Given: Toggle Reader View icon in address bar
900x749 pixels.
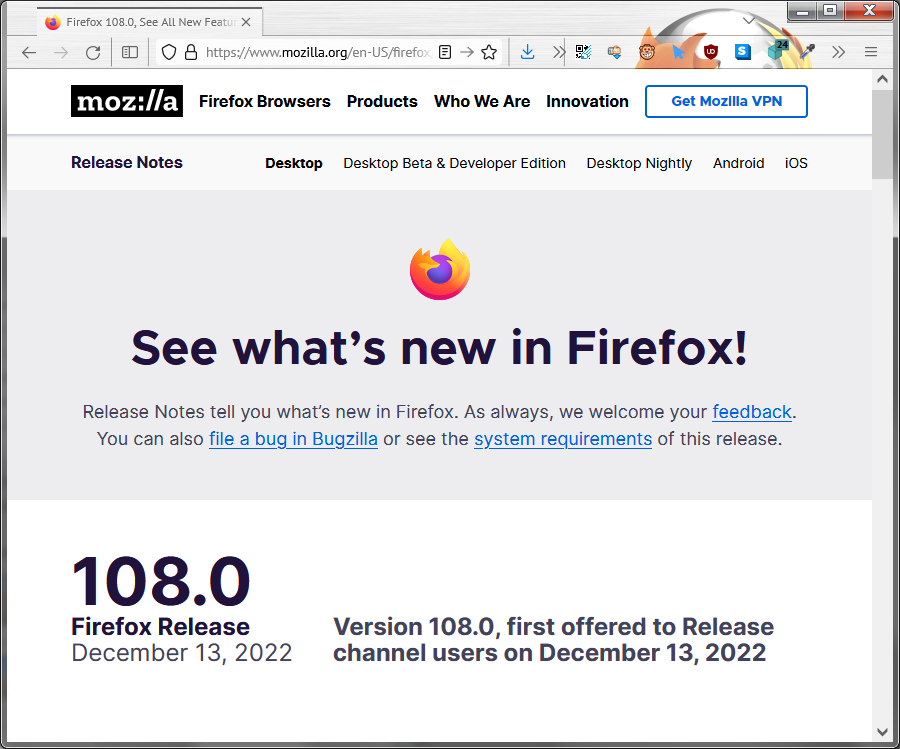Looking at the screenshot, I should pos(445,52).
